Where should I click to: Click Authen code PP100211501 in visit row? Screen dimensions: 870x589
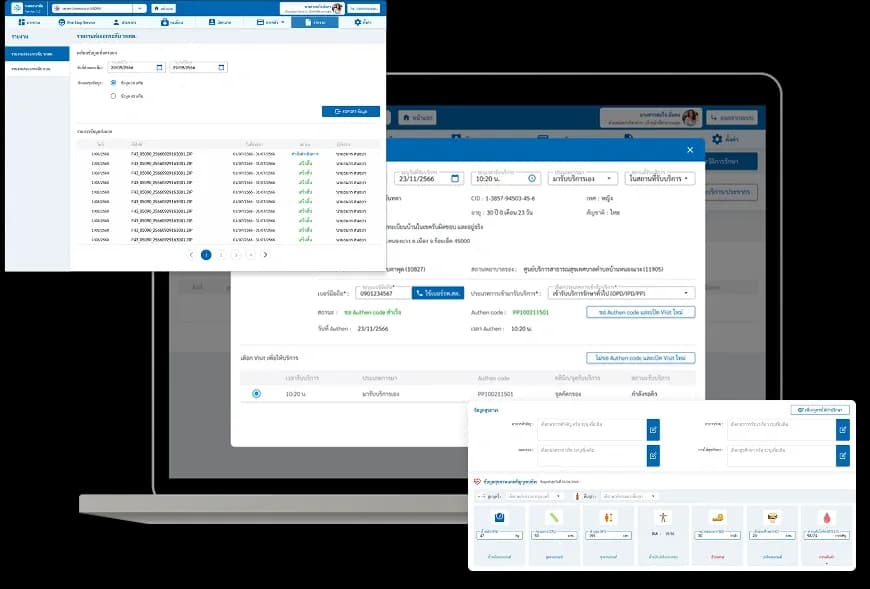pyautogui.click(x=495, y=394)
